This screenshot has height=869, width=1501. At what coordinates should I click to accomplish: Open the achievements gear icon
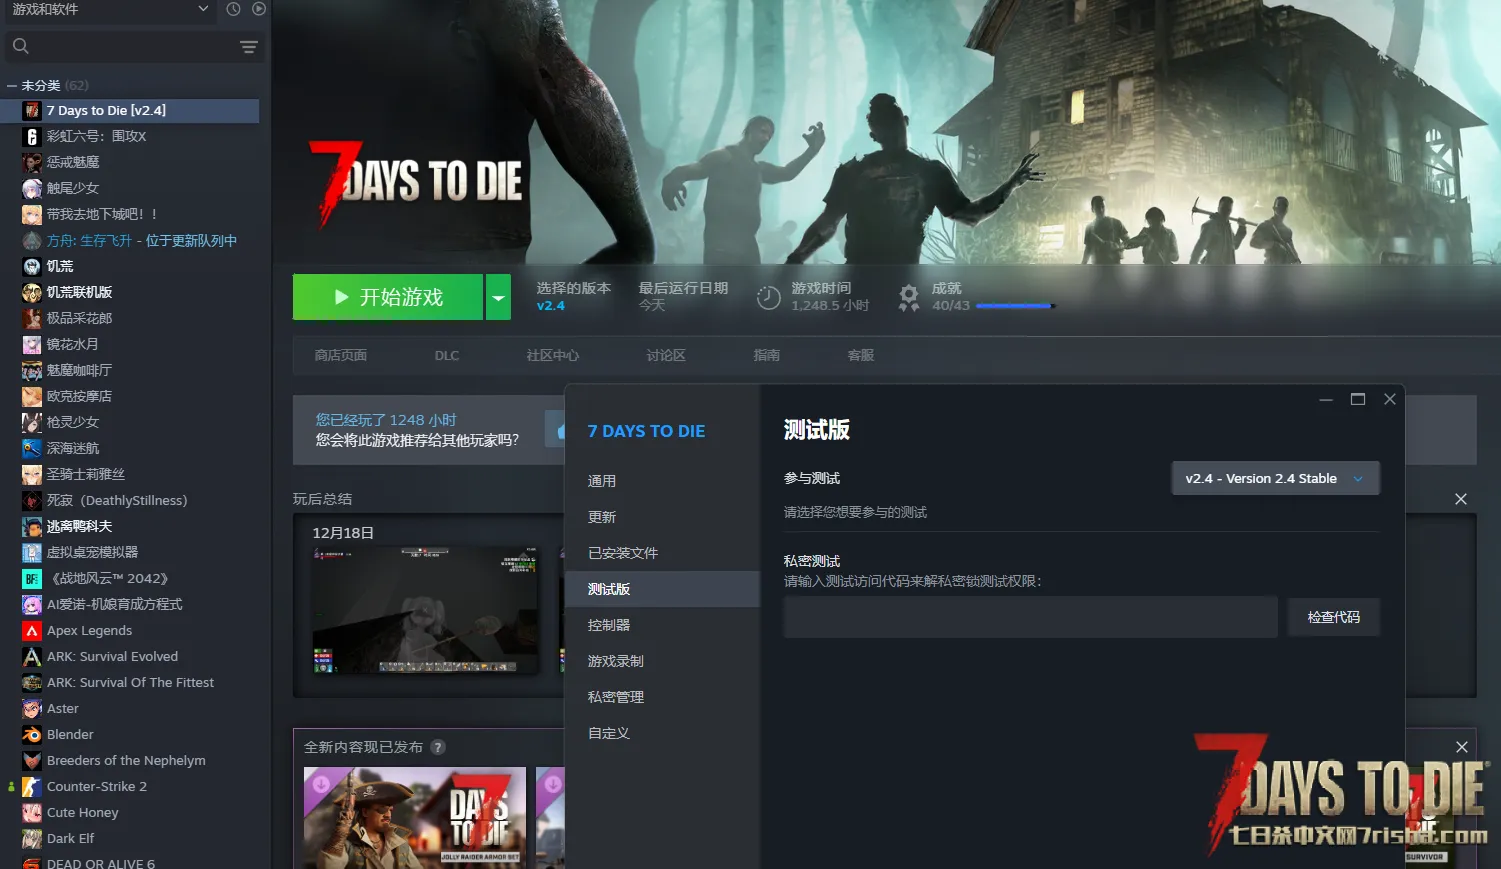point(908,297)
